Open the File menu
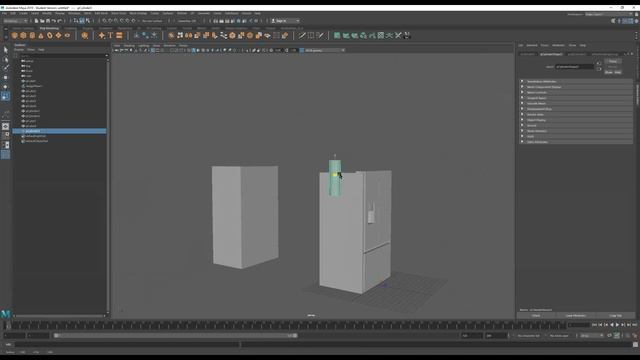This screenshot has height=360, width=640. 4,13
